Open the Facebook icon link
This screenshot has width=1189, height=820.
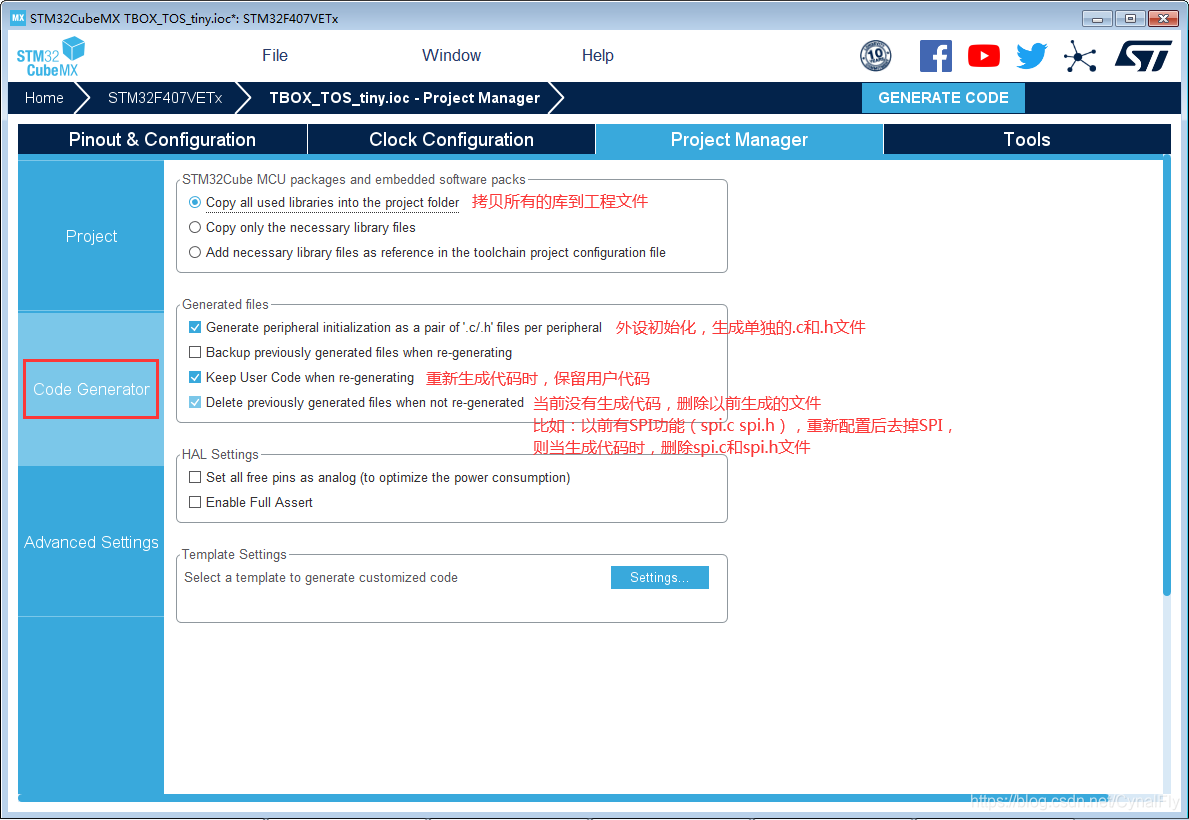[x=936, y=56]
